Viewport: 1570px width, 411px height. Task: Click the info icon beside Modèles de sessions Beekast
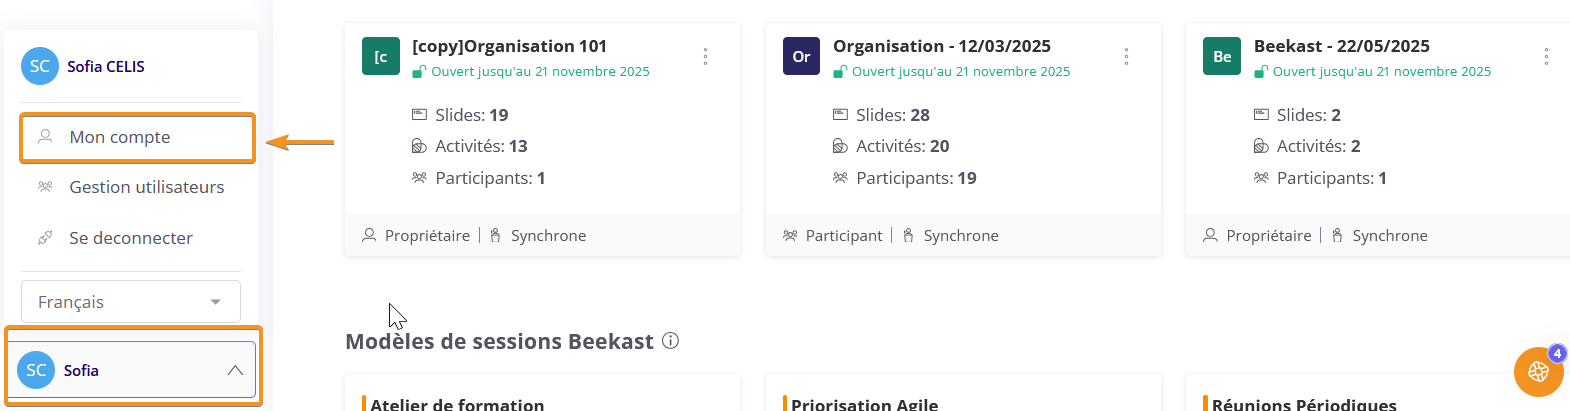coord(671,341)
